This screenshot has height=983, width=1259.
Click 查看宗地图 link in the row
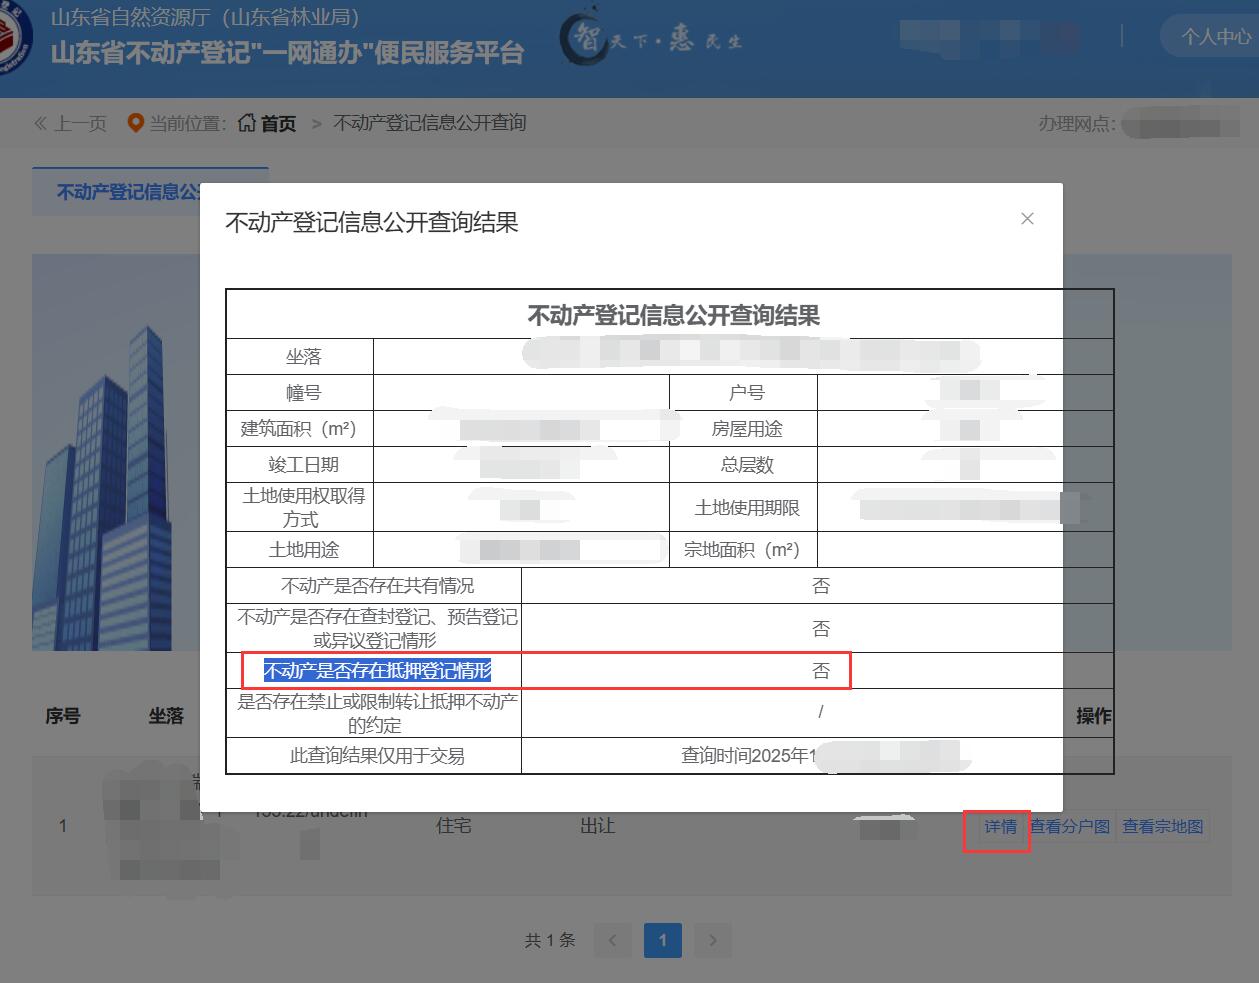point(1162,827)
